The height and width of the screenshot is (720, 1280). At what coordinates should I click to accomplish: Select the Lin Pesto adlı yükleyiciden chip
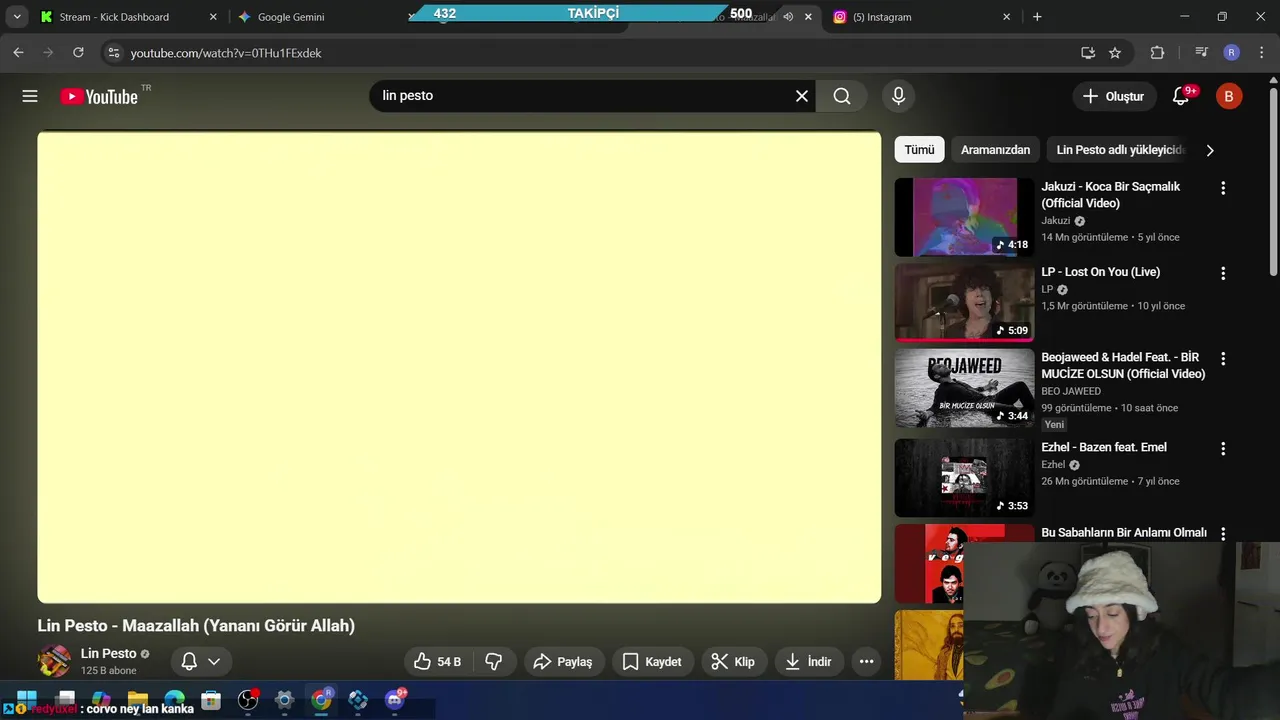tap(1119, 150)
